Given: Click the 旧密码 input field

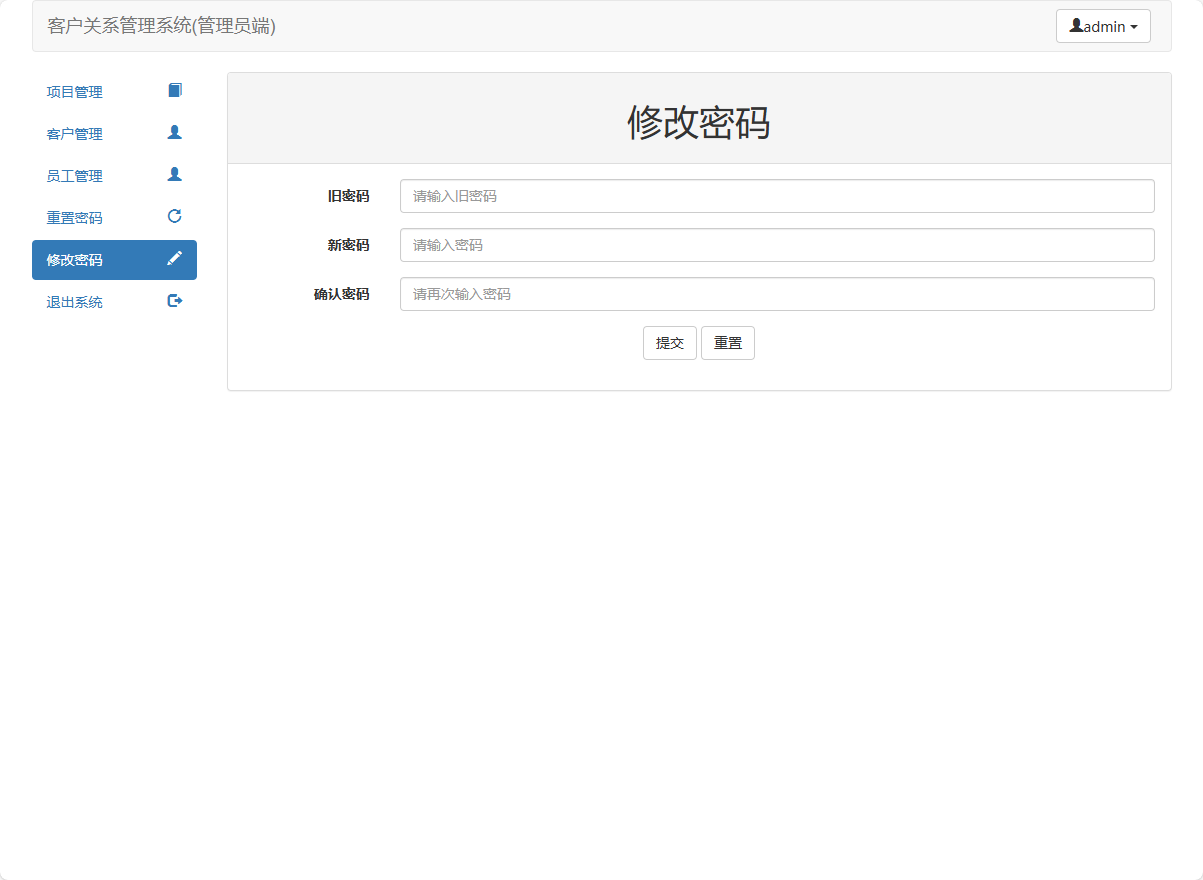Looking at the screenshot, I should coord(776,195).
